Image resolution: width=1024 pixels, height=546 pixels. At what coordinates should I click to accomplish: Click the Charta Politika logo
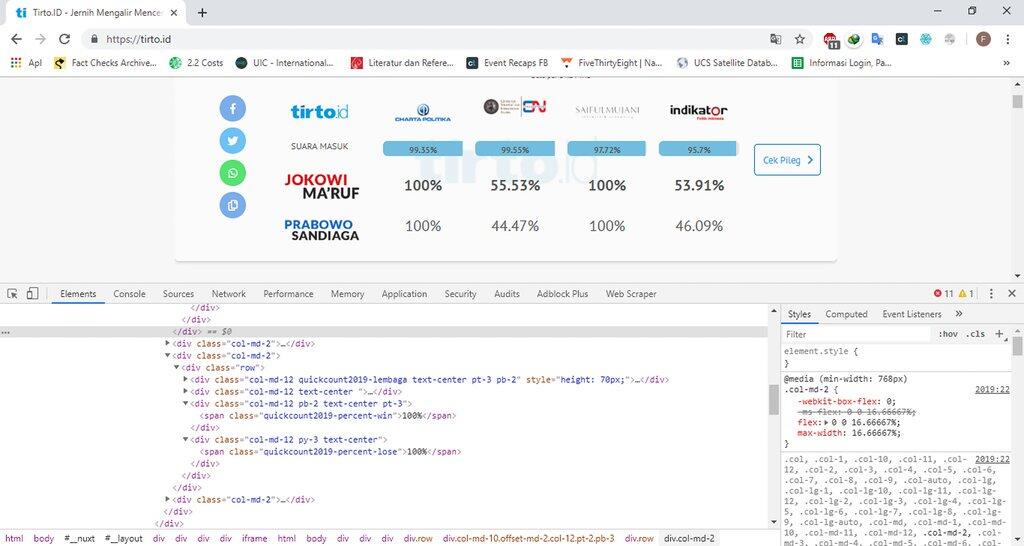click(423, 112)
